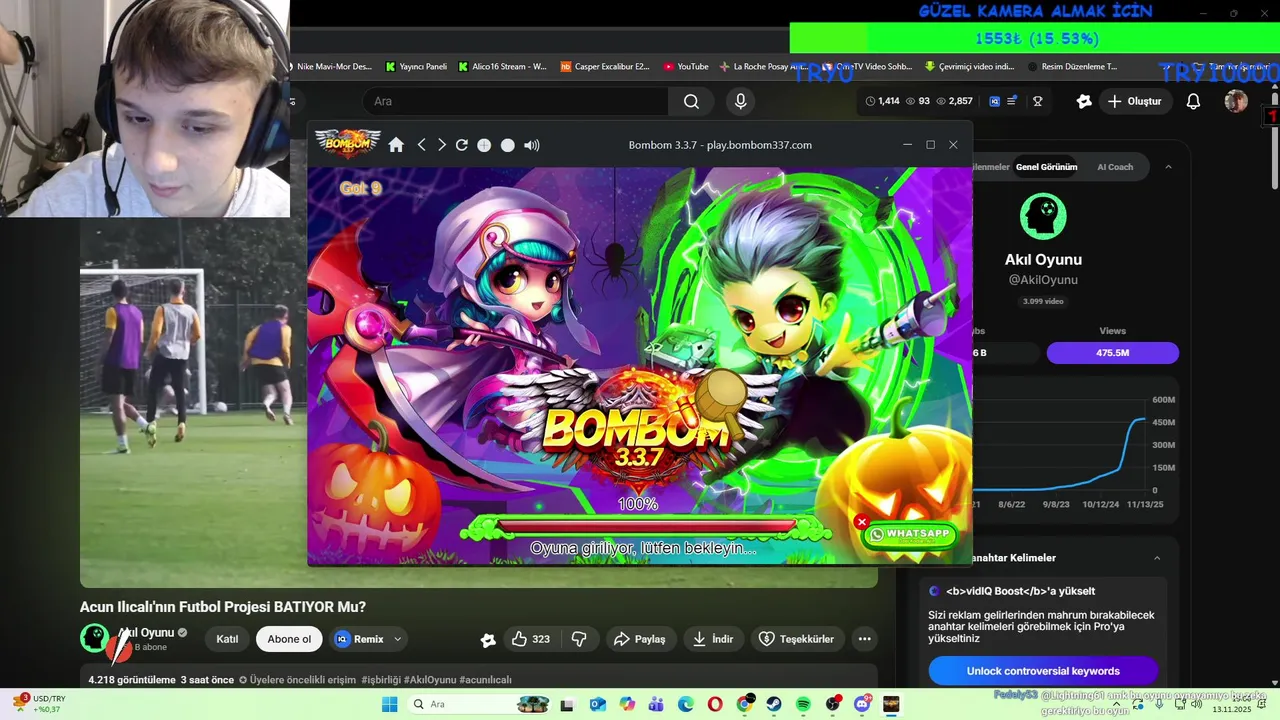
Task: Start voice search with the microphone icon
Action: [740, 101]
